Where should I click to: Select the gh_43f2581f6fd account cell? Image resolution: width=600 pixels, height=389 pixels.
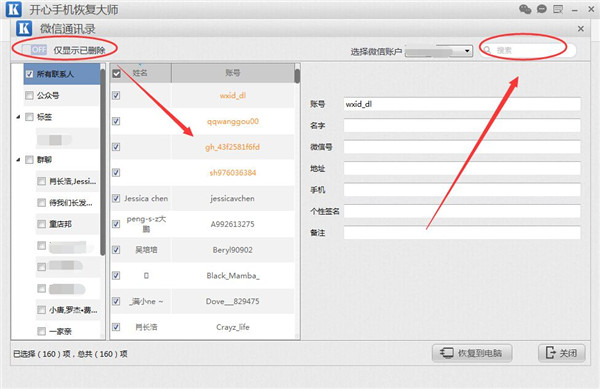tap(233, 147)
